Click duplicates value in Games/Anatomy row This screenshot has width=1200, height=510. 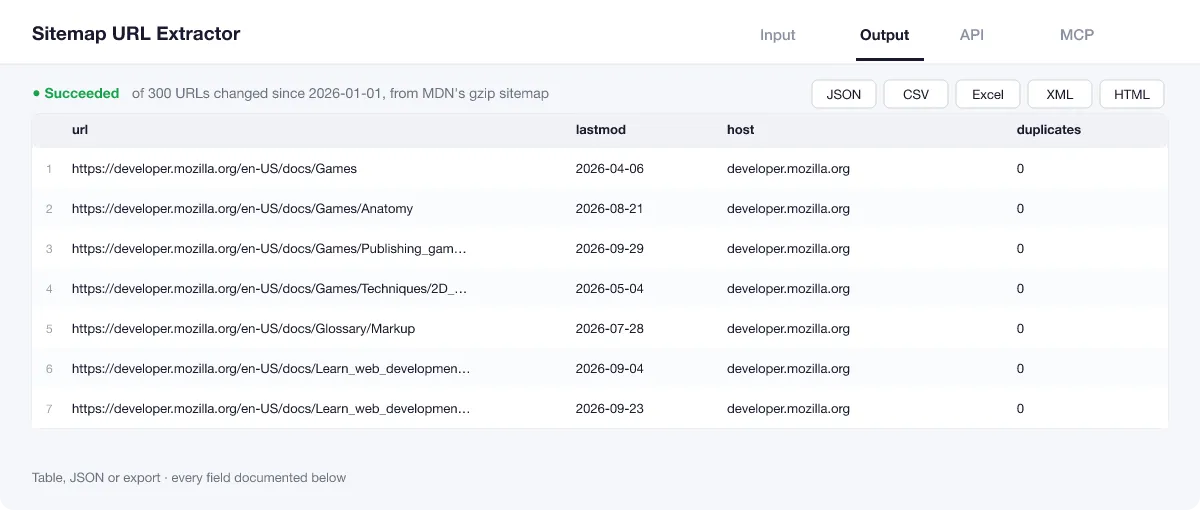(x=1021, y=209)
